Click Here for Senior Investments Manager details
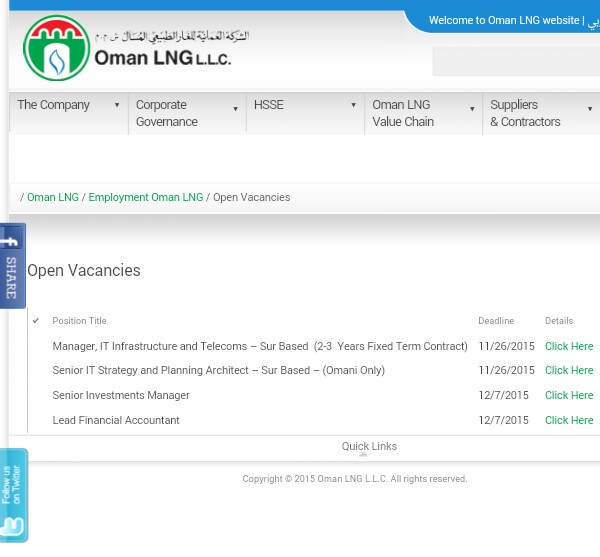Image resolution: width=600 pixels, height=557 pixels. pyautogui.click(x=568, y=395)
